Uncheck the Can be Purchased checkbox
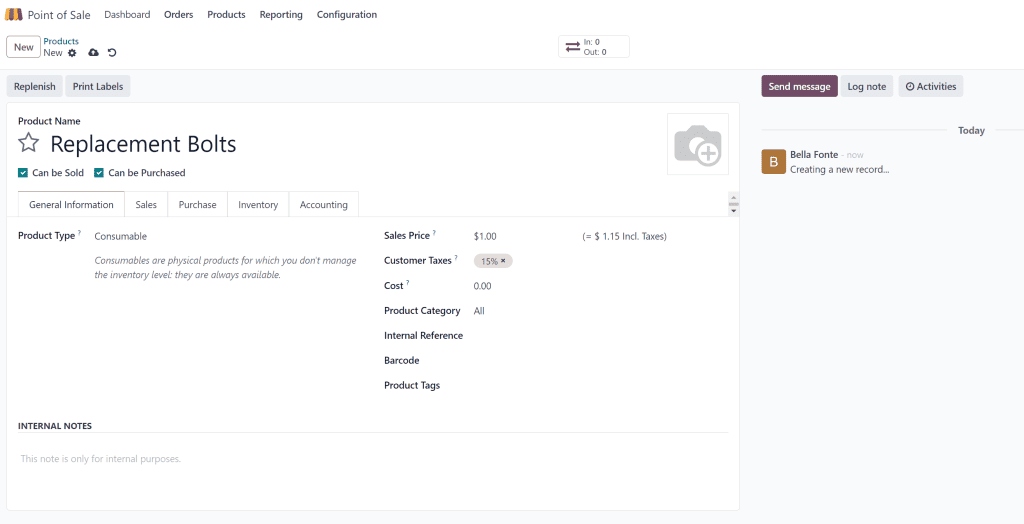The width and height of the screenshot is (1024, 524). (99, 173)
